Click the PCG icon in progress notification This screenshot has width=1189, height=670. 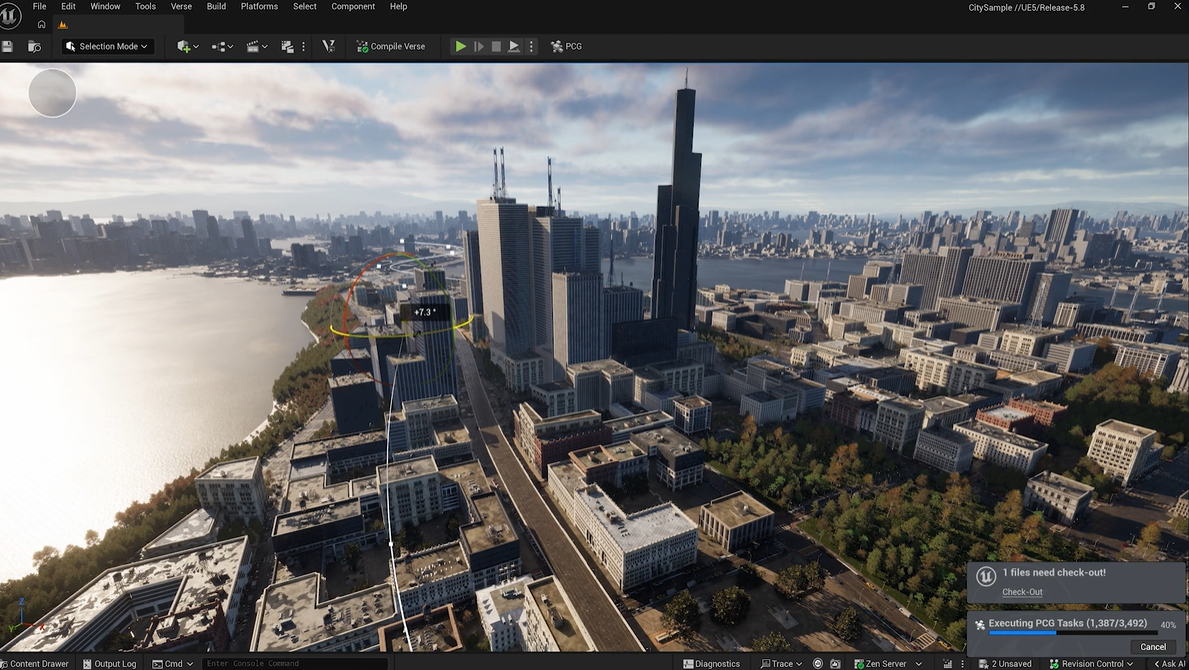(x=980, y=625)
